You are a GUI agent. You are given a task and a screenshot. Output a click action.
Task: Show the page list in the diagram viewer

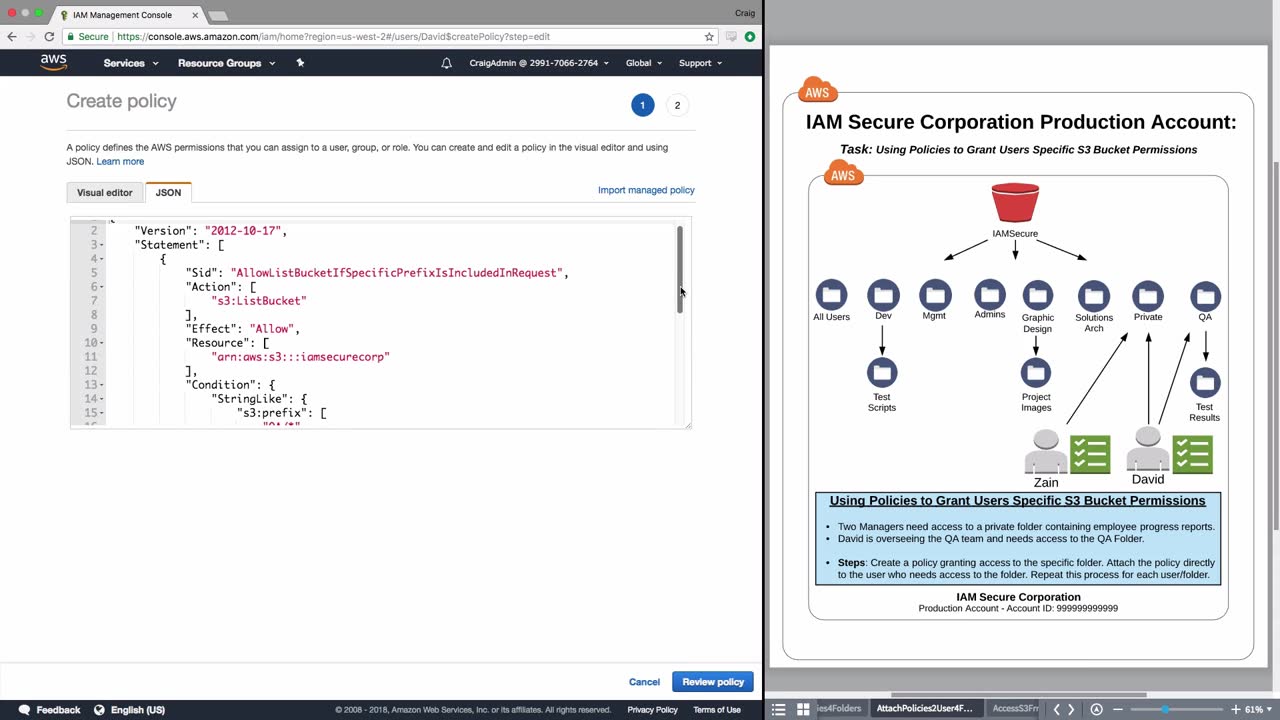(779, 709)
